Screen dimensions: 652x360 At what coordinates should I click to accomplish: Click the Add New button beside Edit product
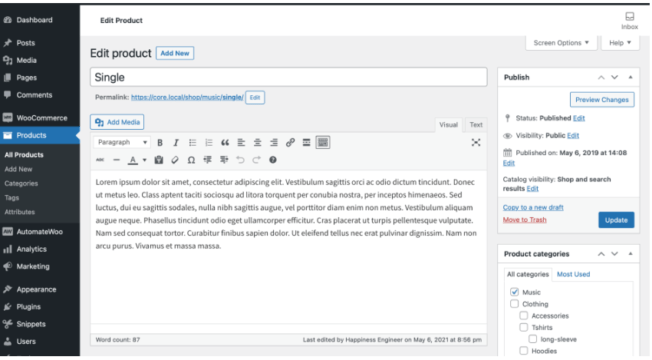tap(175, 53)
